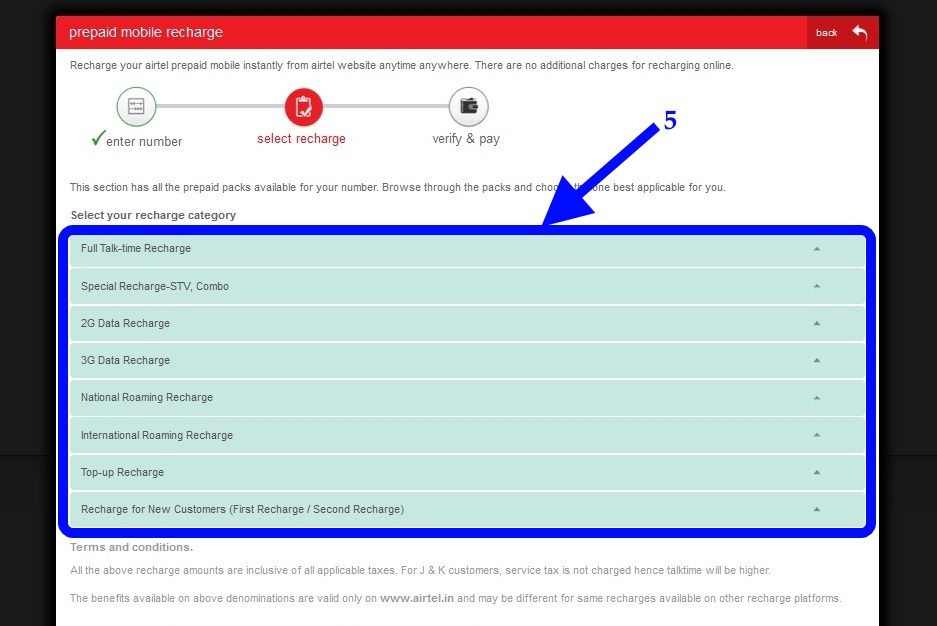This screenshot has height=626, width=937.
Task: Click arrow on 3G Data Recharge row
Action: click(817, 360)
